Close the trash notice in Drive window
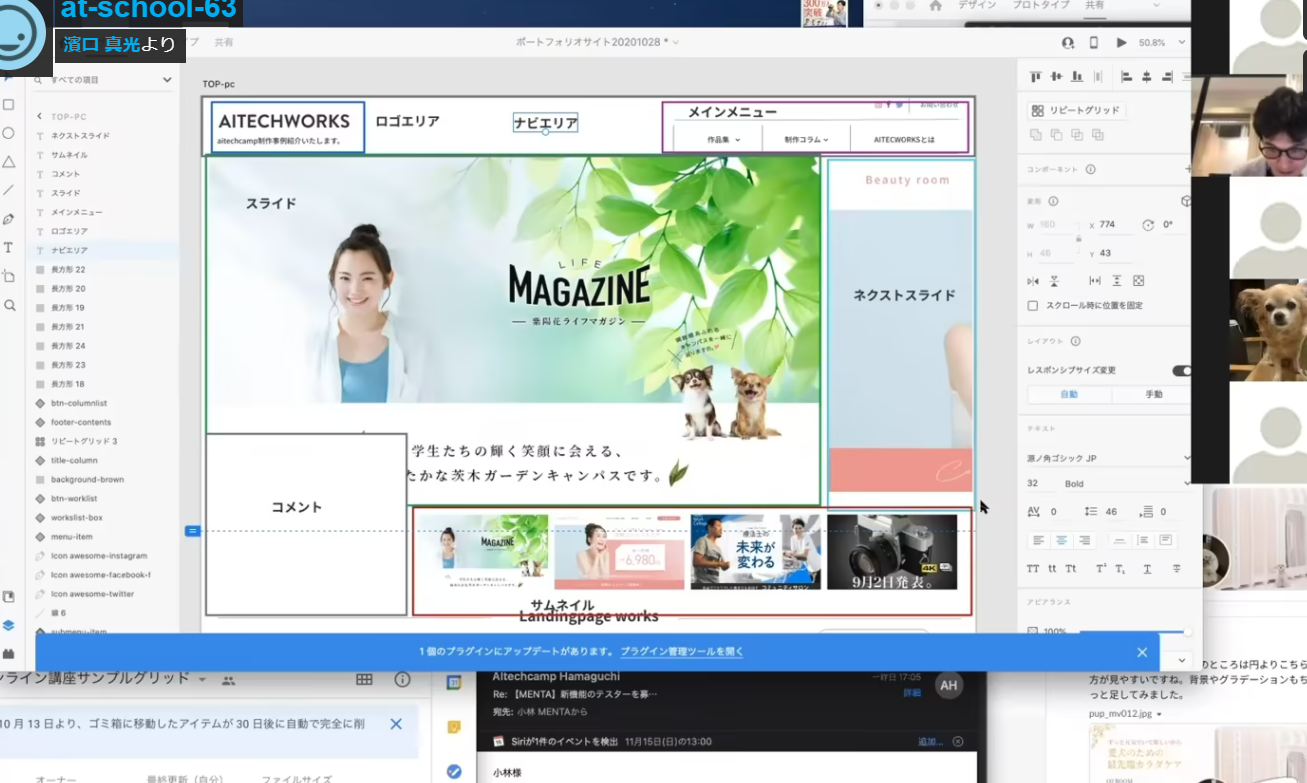The image size is (1307, 783). point(396,723)
